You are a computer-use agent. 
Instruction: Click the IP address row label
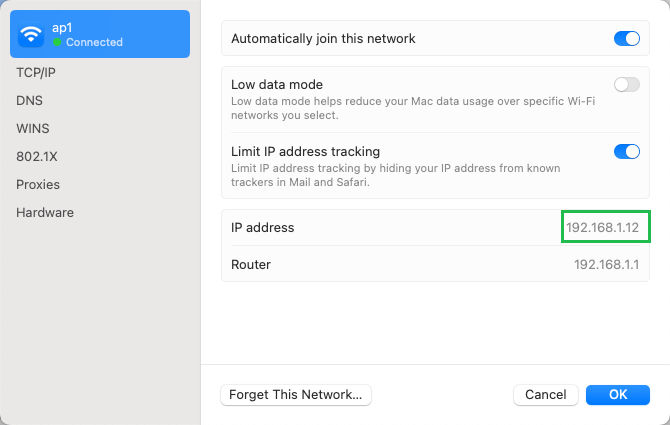pyautogui.click(x=262, y=227)
